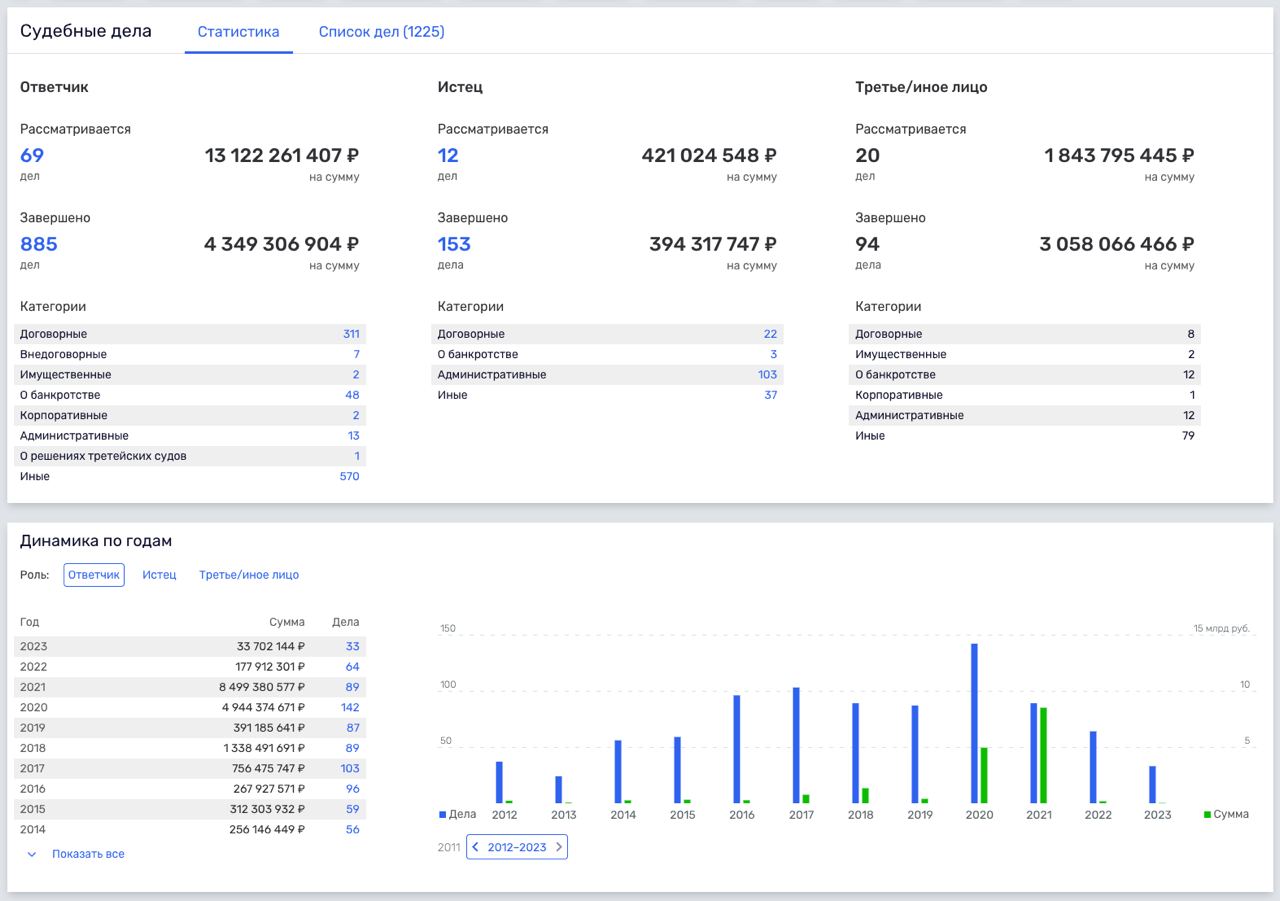The image size is (1280, 901).
Task: Click the previous year range arrow
Action: (476, 847)
